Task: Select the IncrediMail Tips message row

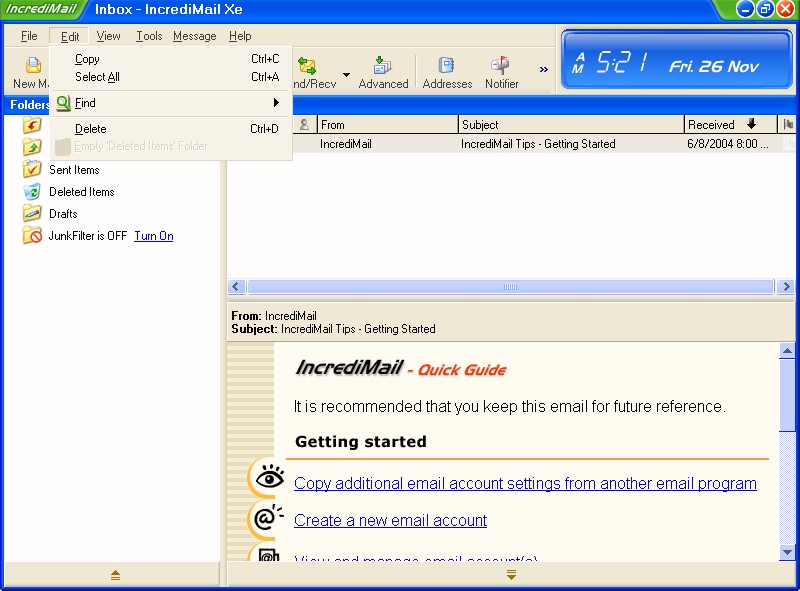Action: click(500, 144)
